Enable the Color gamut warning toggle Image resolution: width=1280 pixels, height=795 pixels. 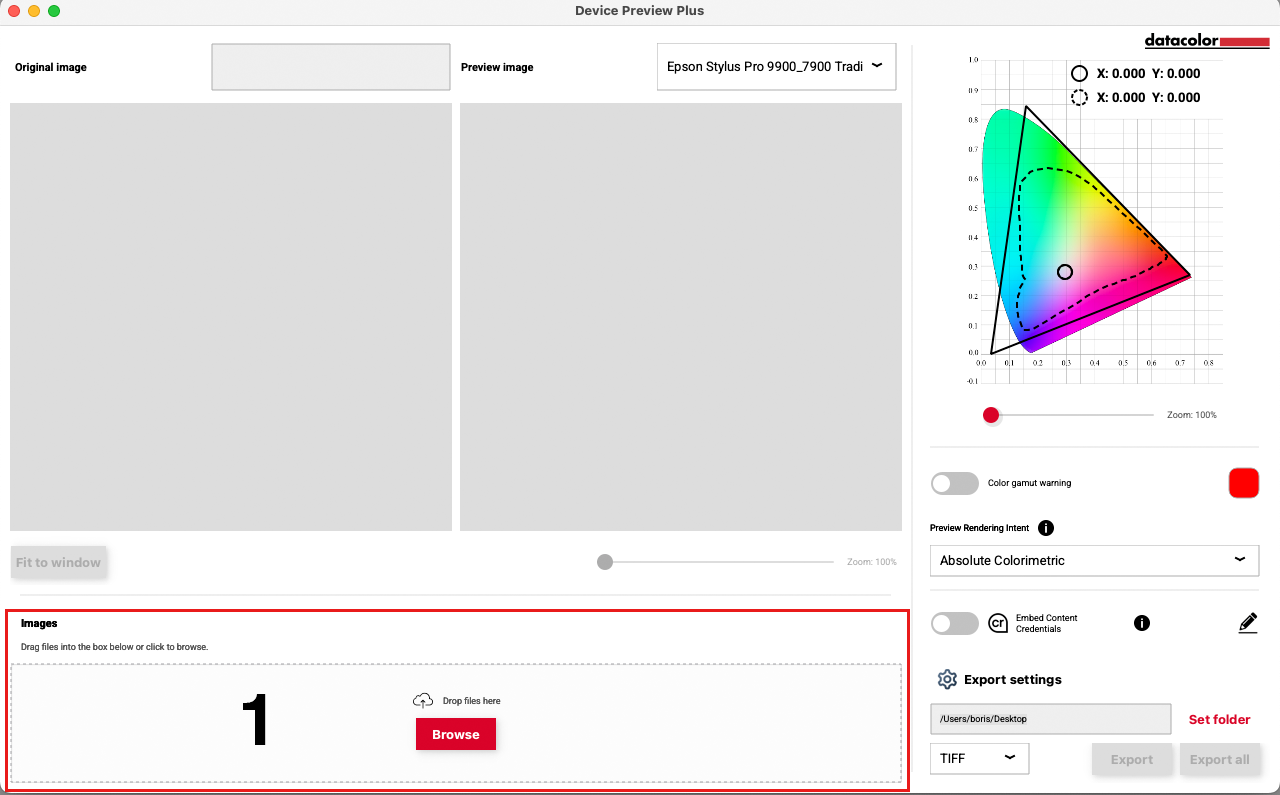pos(954,483)
